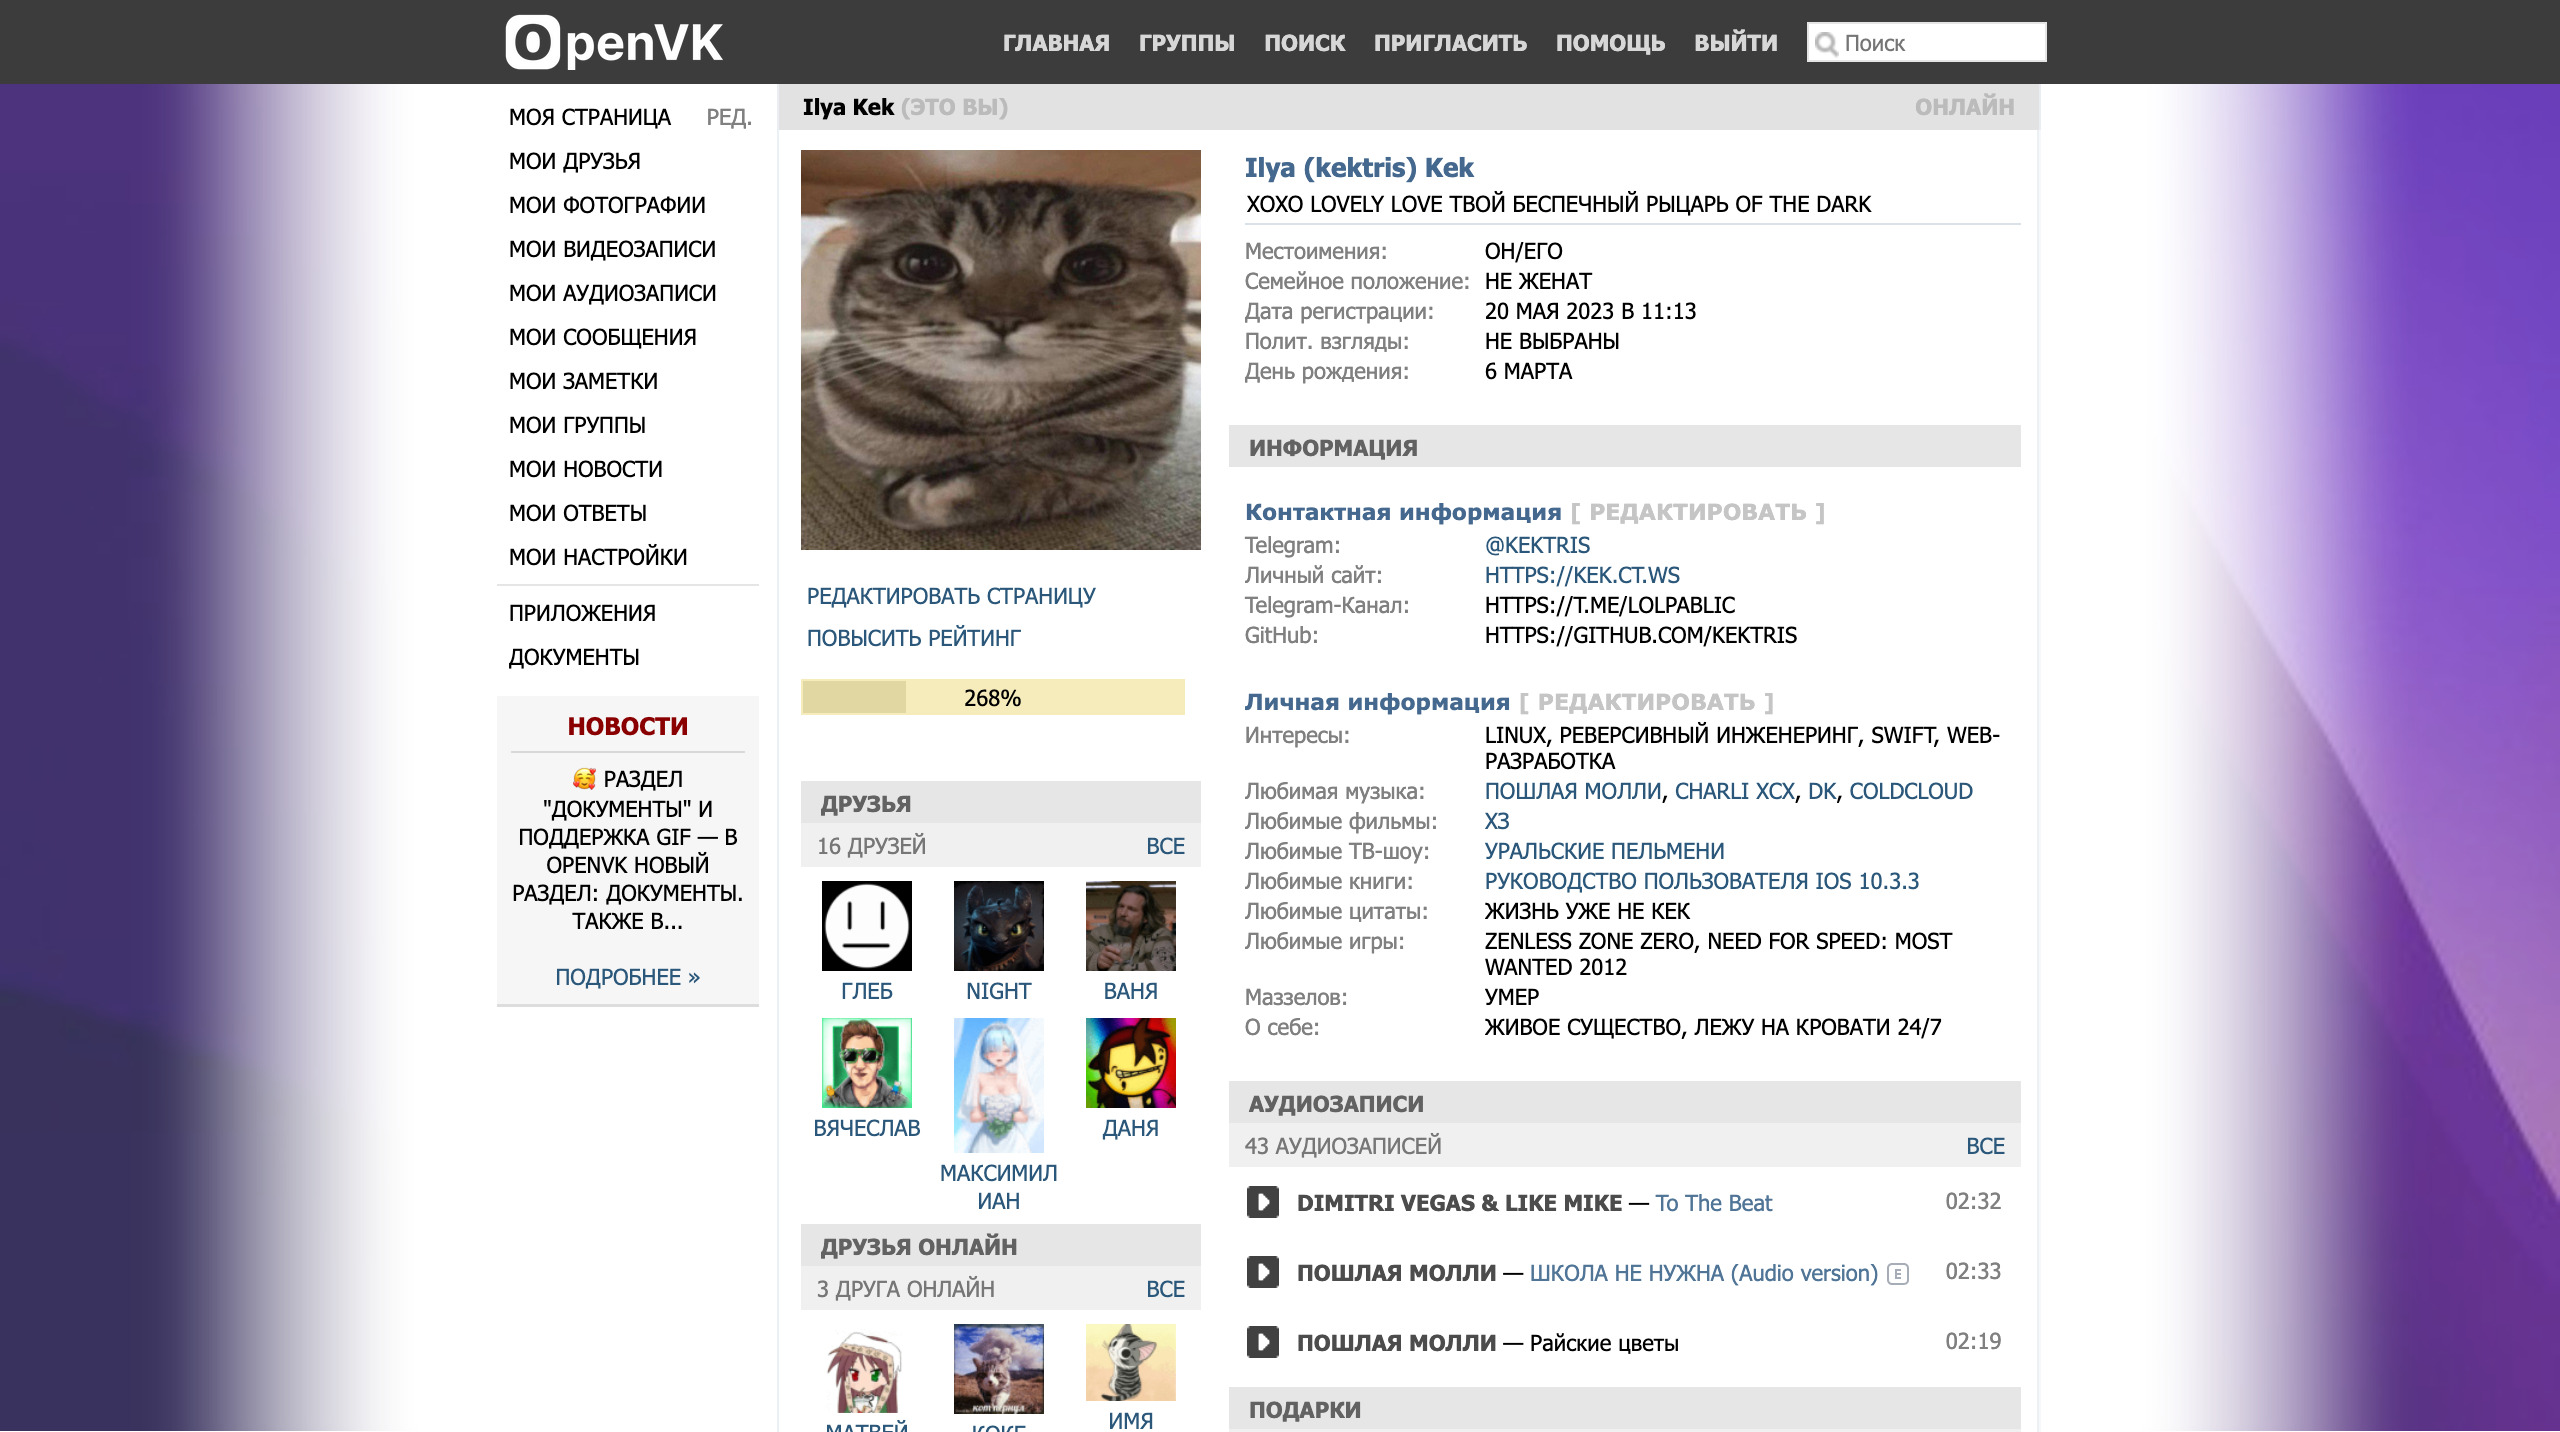Click the OpenVK logo
The image size is (2560, 1432).
[x=613, y=43]
